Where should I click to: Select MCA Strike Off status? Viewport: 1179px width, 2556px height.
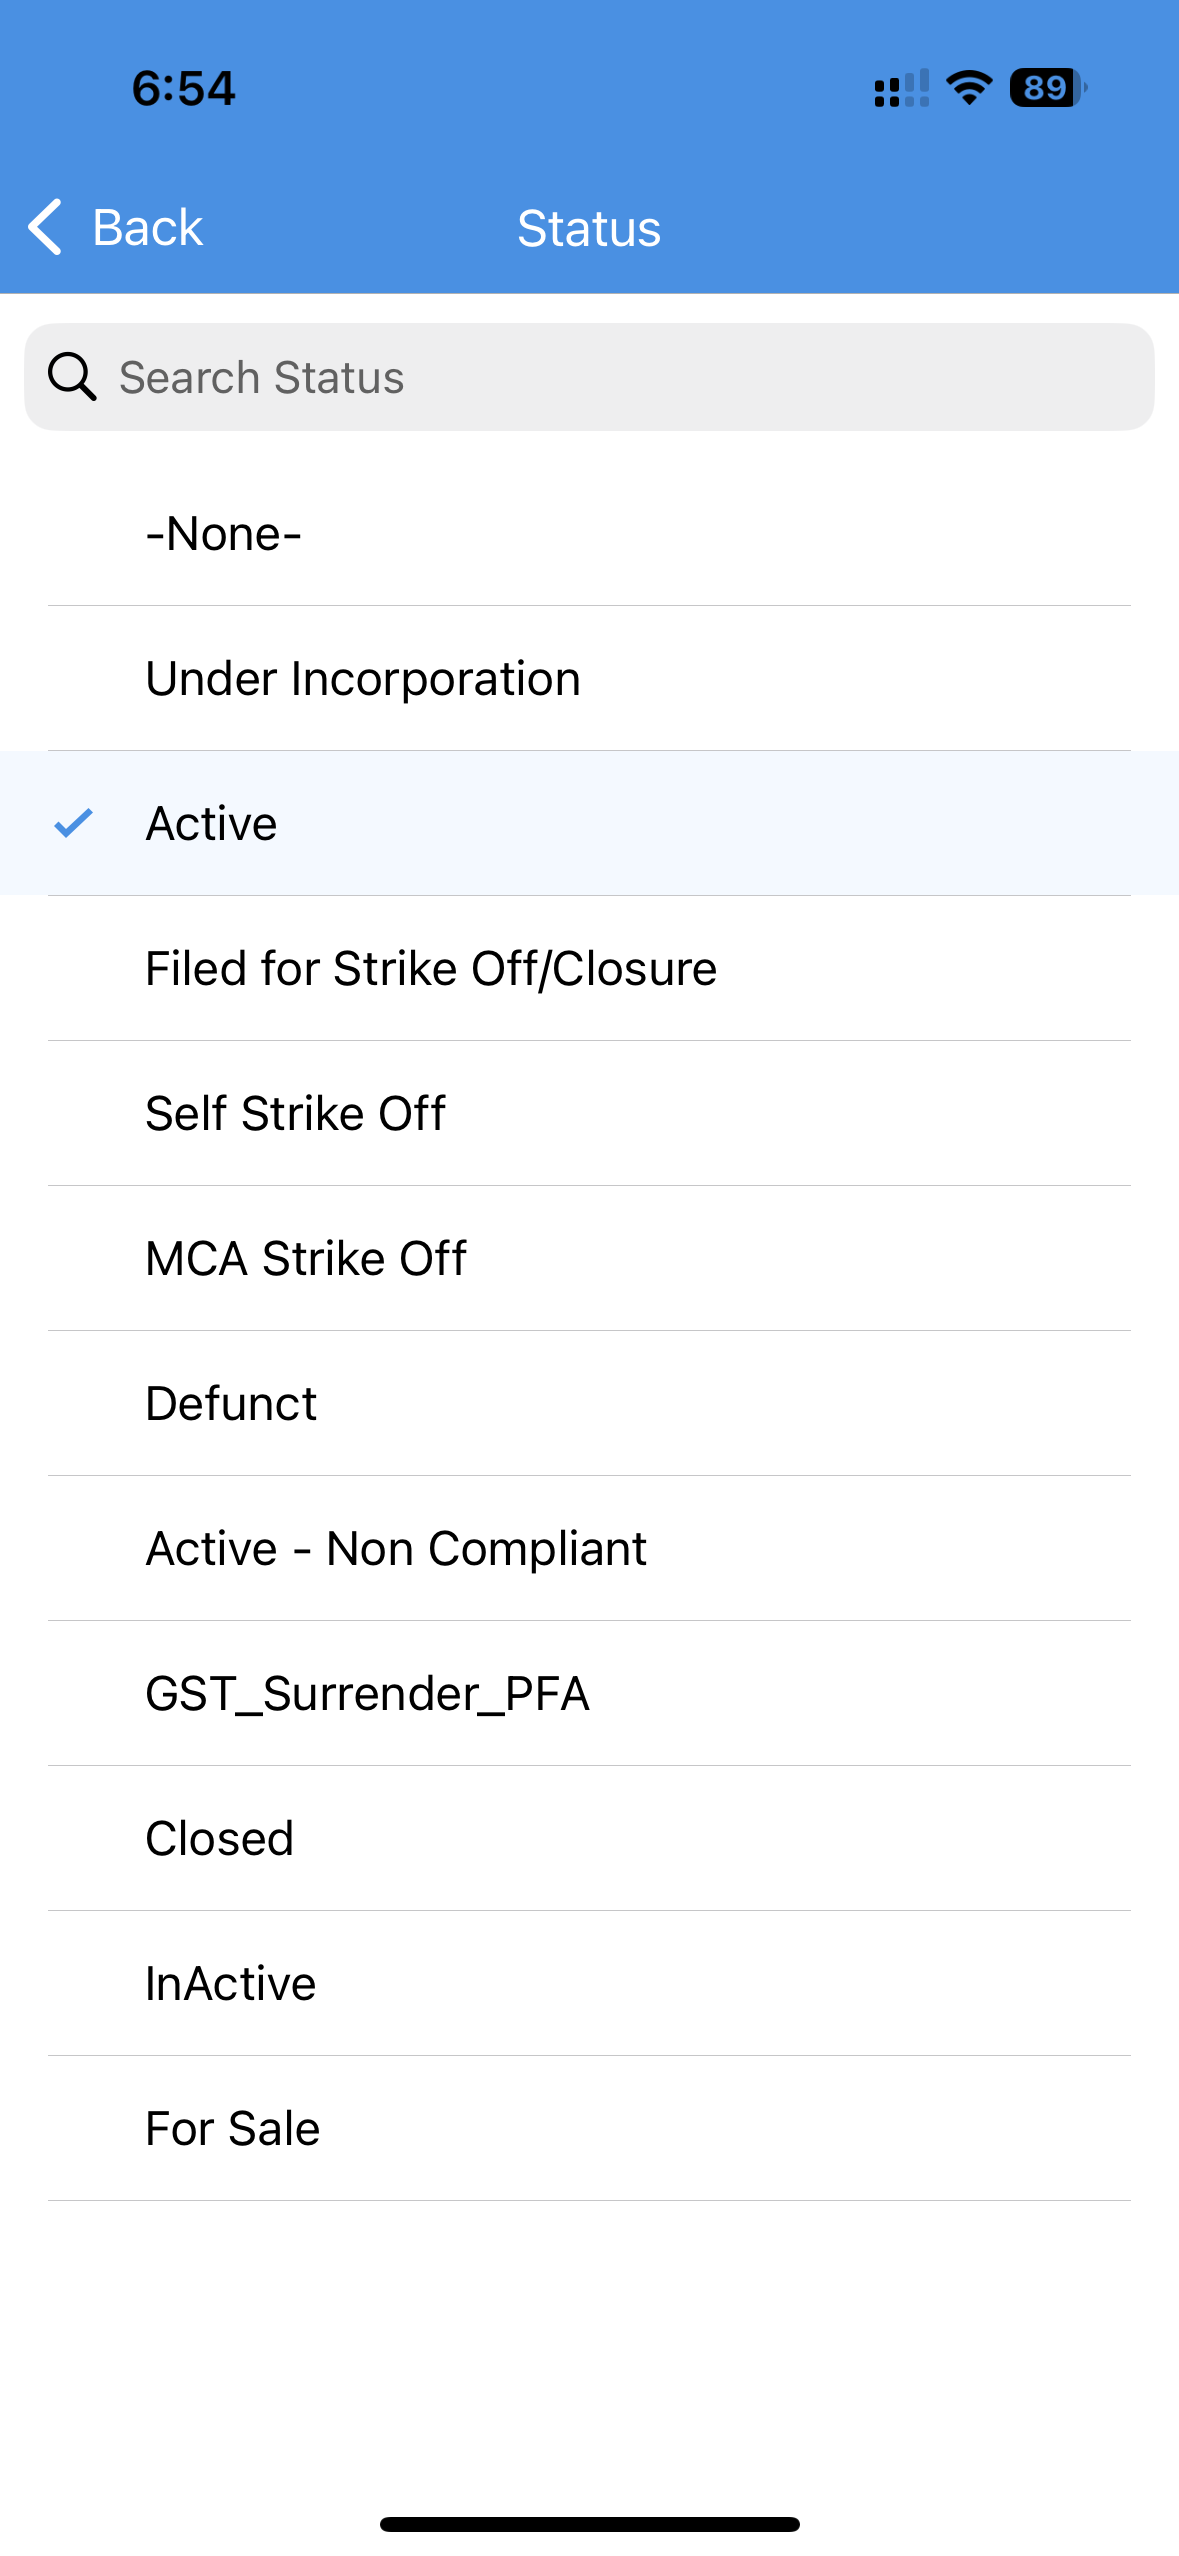click(589, 1258)
